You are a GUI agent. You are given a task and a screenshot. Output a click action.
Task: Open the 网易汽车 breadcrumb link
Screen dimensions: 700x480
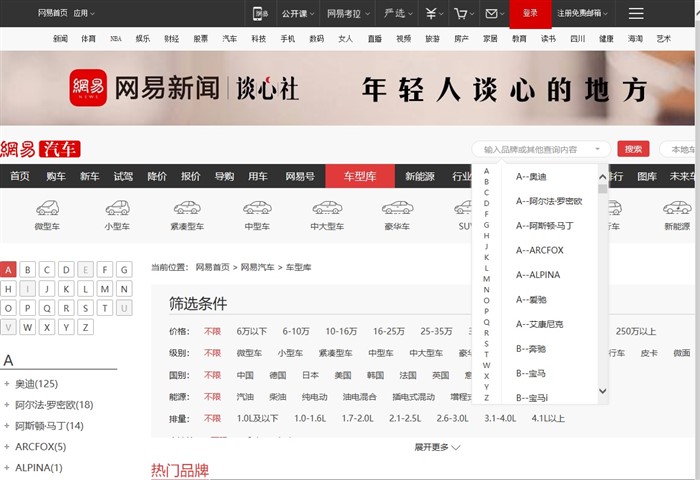pyautogui.click(x=258, y=267)
